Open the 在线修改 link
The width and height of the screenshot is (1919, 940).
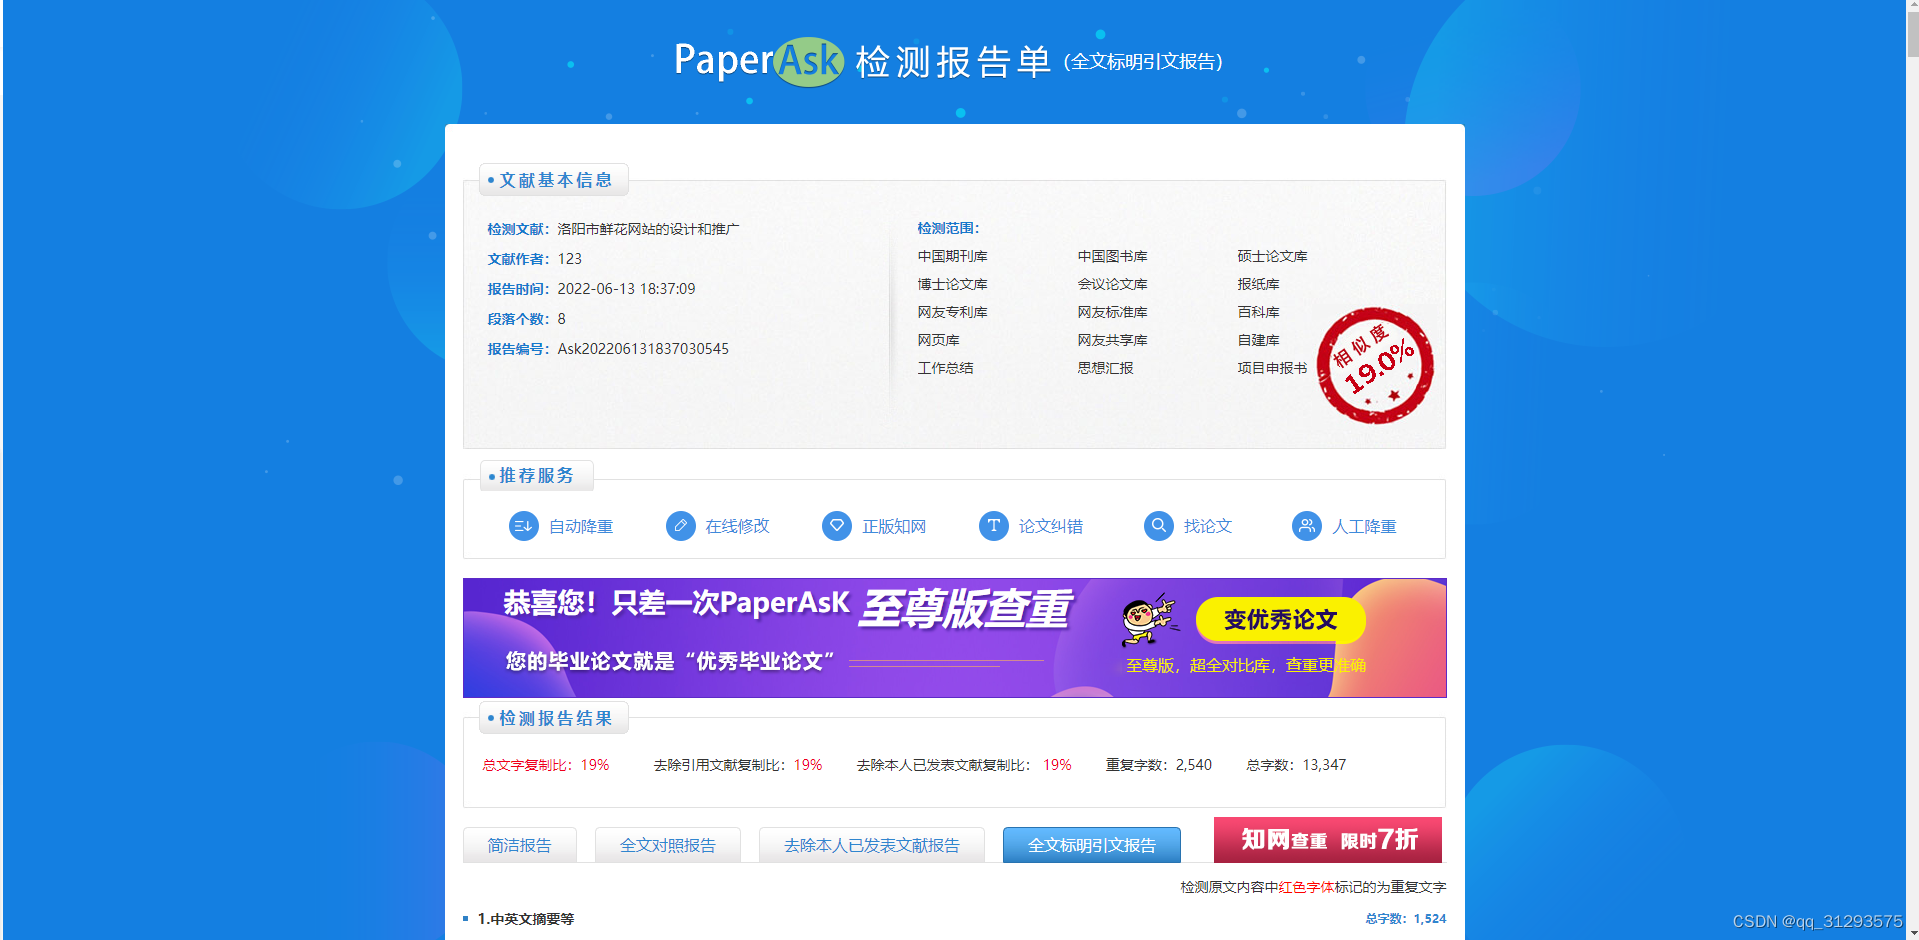pos(737,527)
